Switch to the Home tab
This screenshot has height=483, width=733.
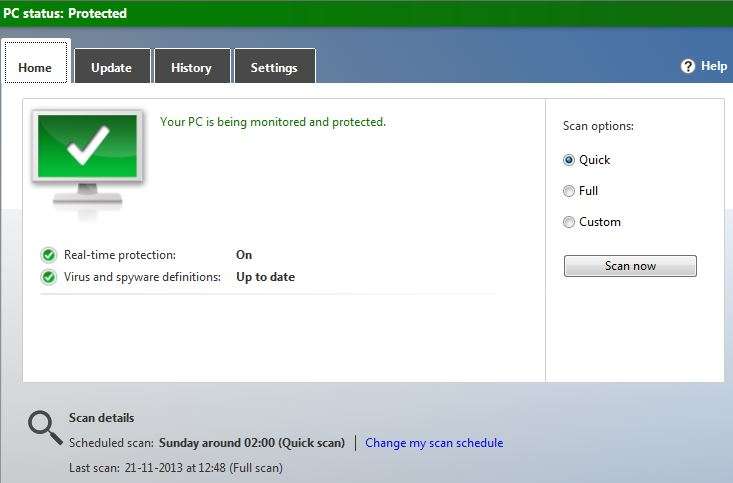36,62
